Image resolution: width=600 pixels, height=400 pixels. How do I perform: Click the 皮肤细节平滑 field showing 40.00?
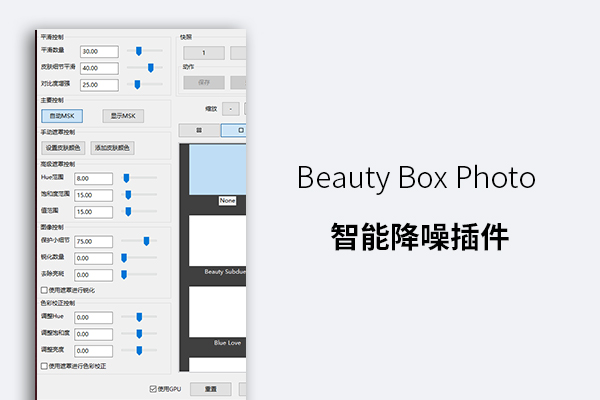point(99,68)
